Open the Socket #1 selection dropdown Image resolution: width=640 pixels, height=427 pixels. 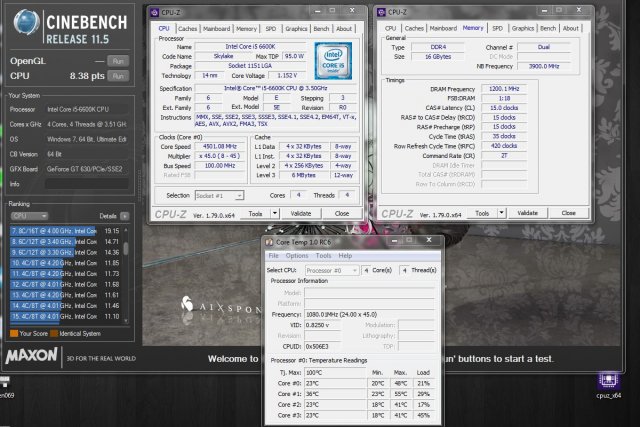point(220,196)
